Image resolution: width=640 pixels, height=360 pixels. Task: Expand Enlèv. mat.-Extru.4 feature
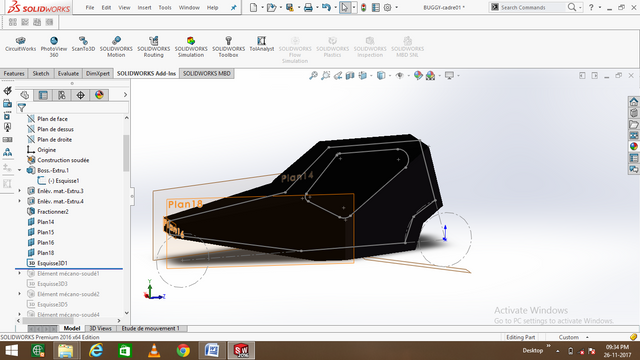pyautogui.click(x=19, y=201)
